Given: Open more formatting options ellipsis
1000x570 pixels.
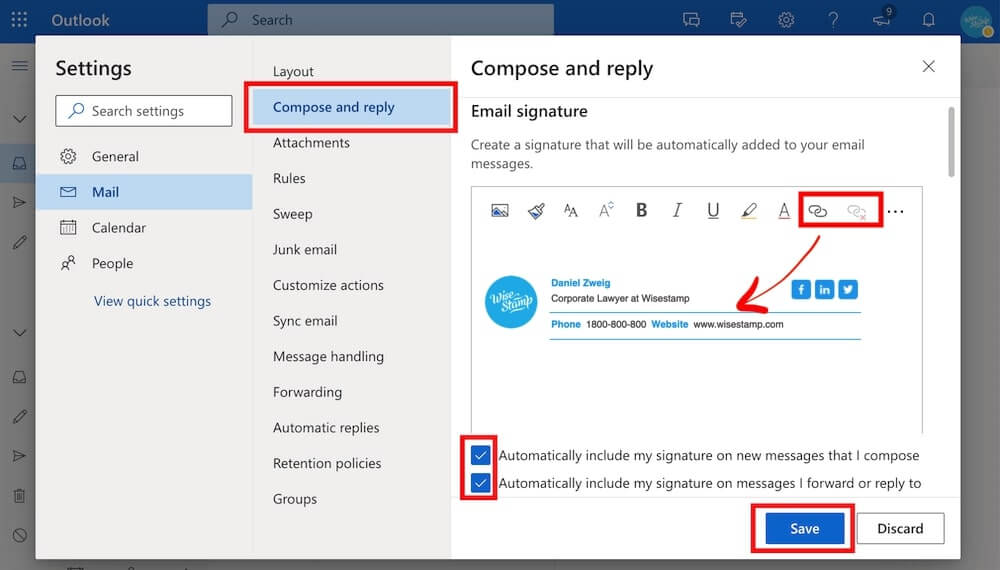Looking at the screenshot, I should [896, 211].
